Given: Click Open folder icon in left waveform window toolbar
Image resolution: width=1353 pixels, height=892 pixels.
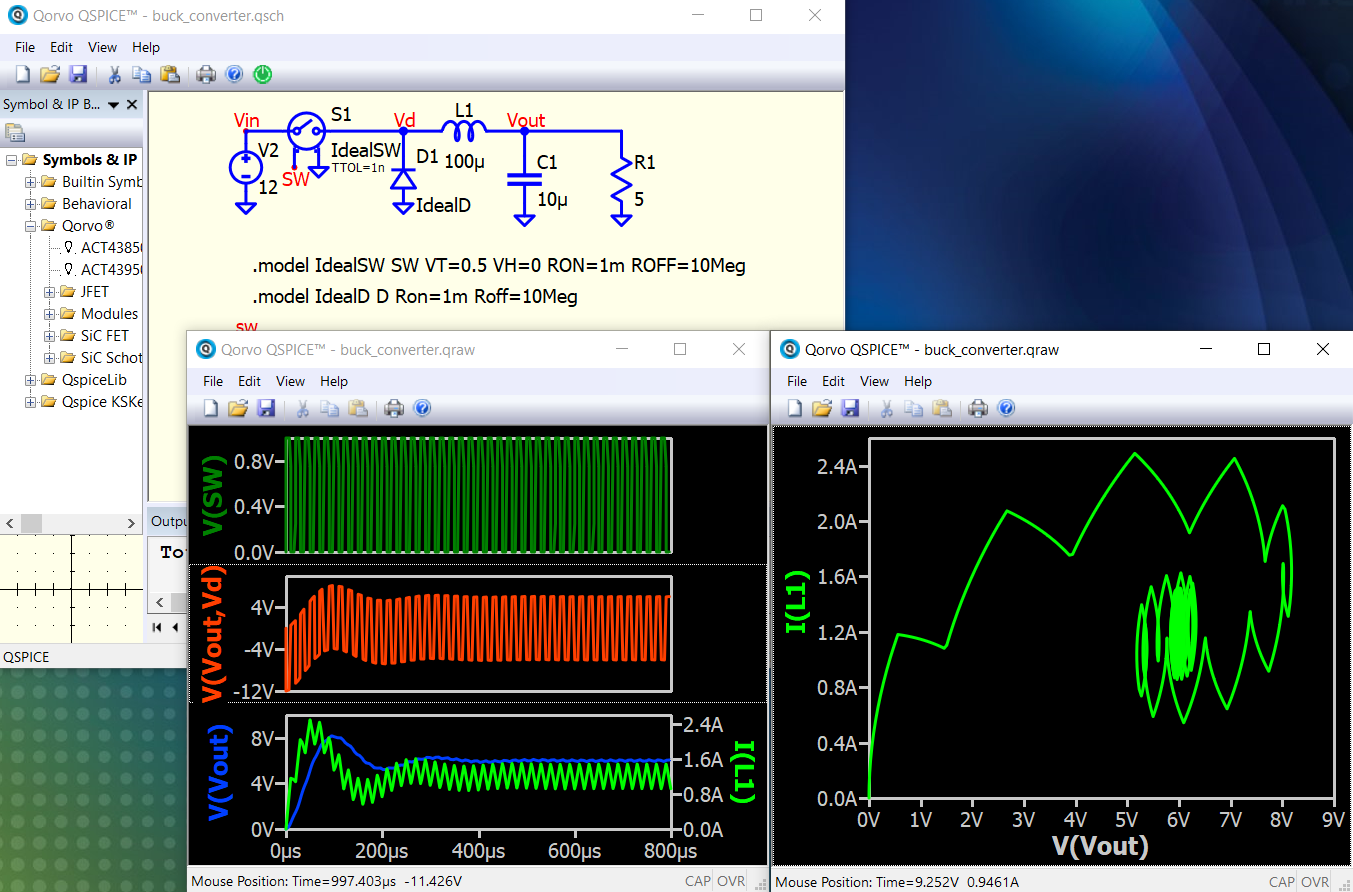Looking at the screenshot, I should 238,408.
